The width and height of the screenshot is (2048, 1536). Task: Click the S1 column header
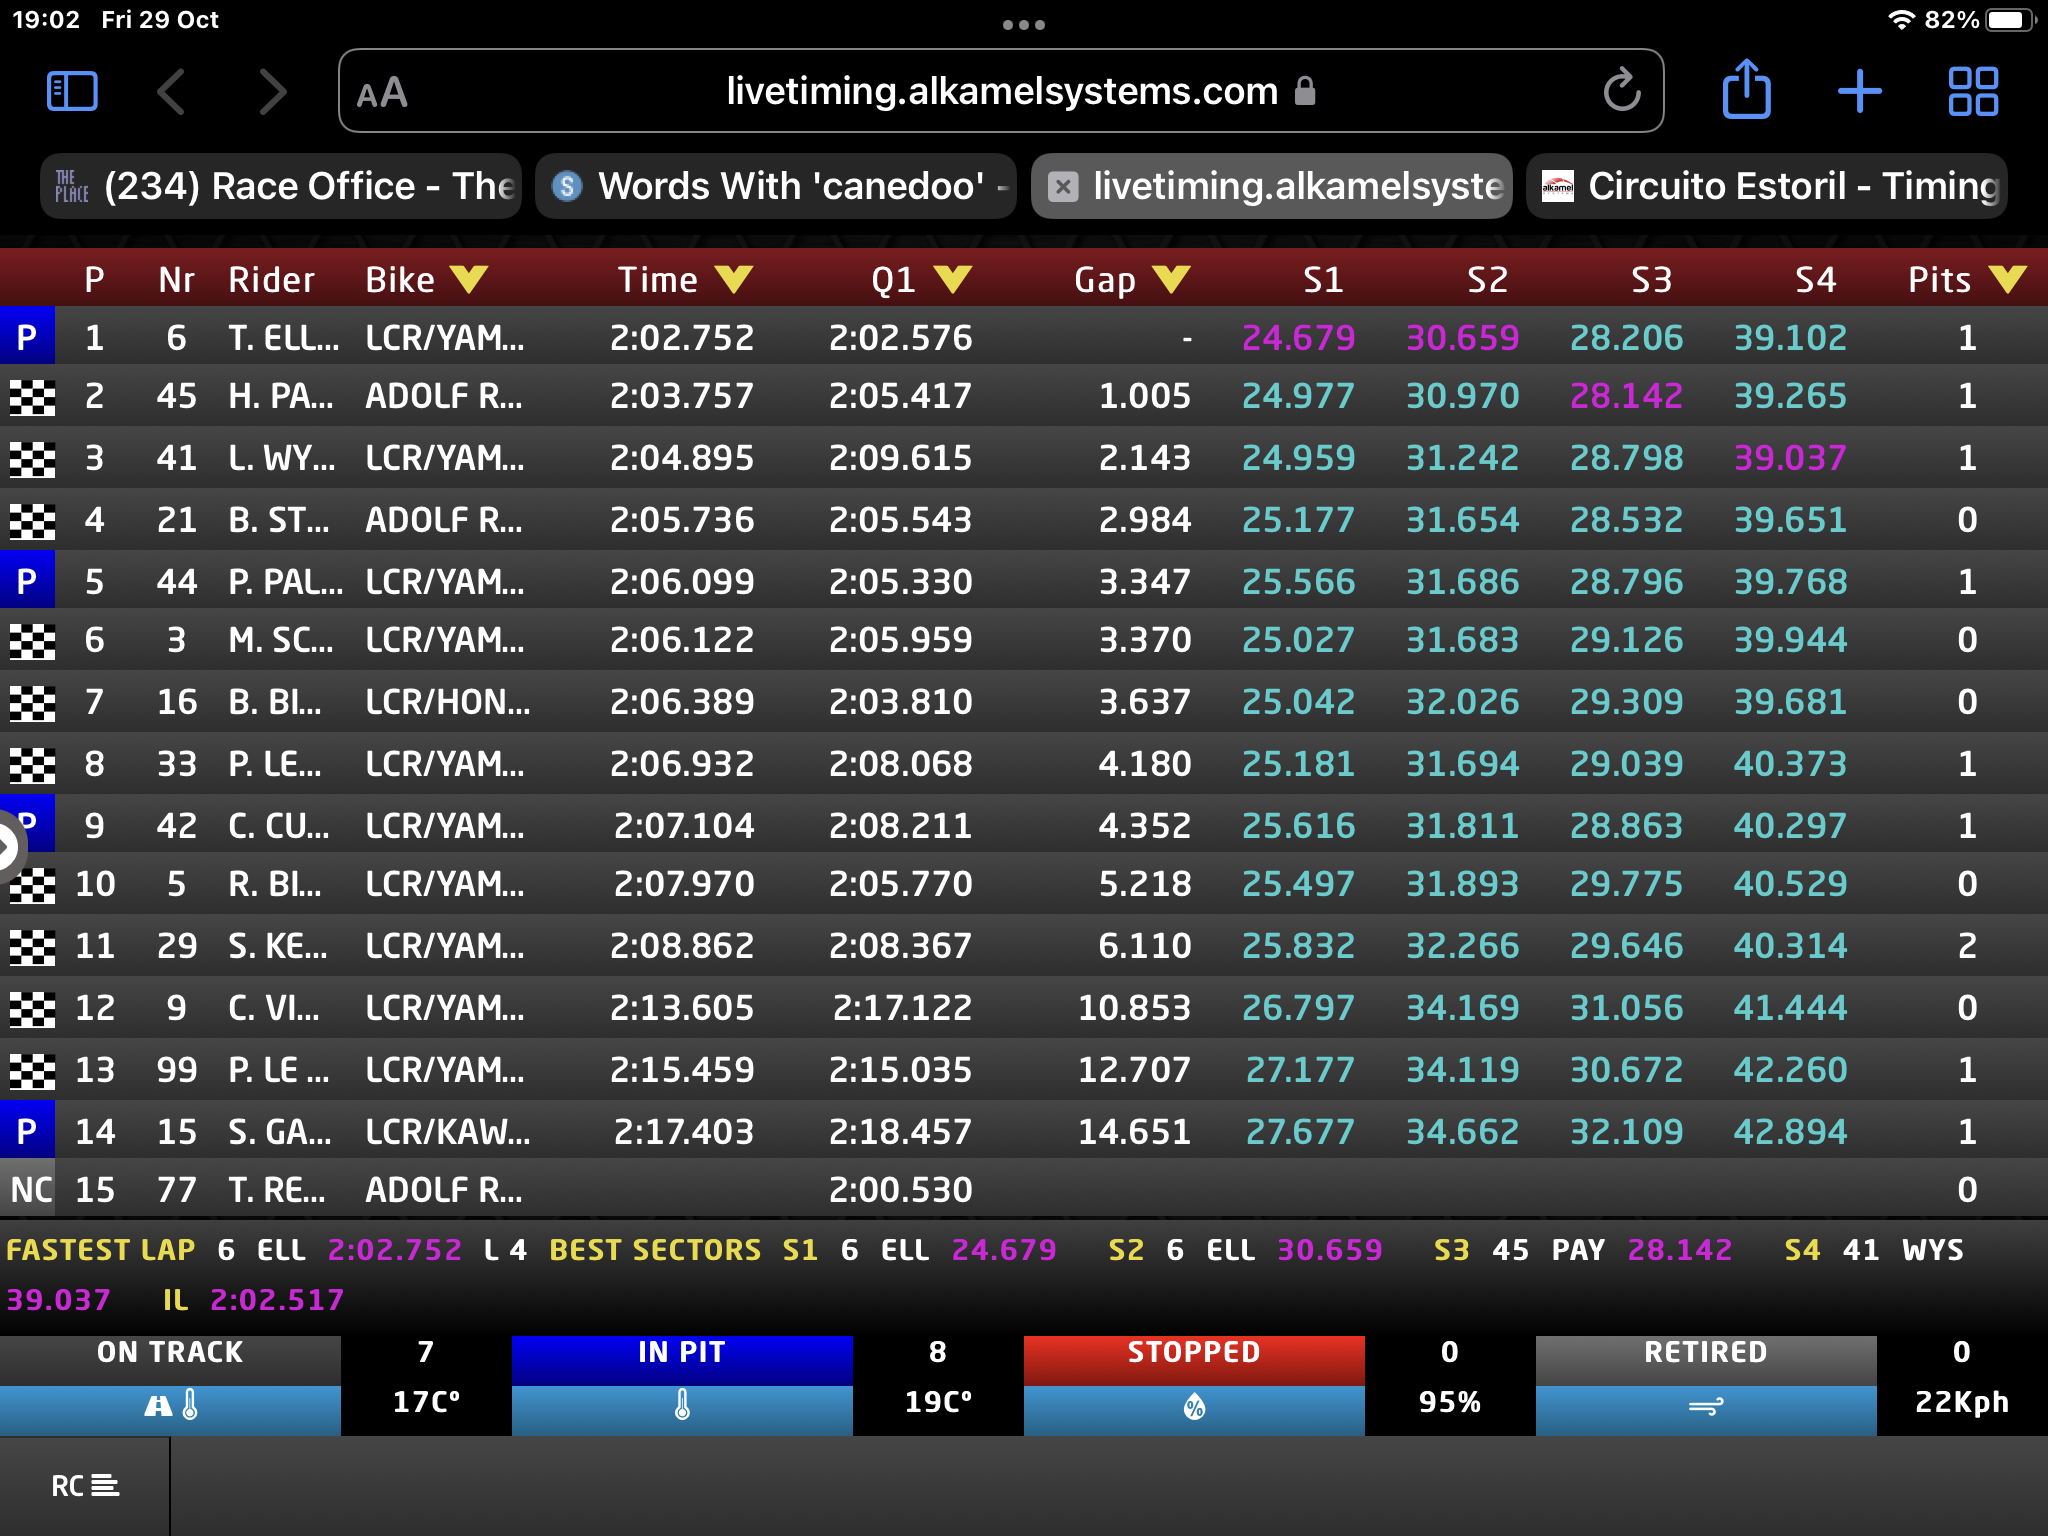(1323, 280)
